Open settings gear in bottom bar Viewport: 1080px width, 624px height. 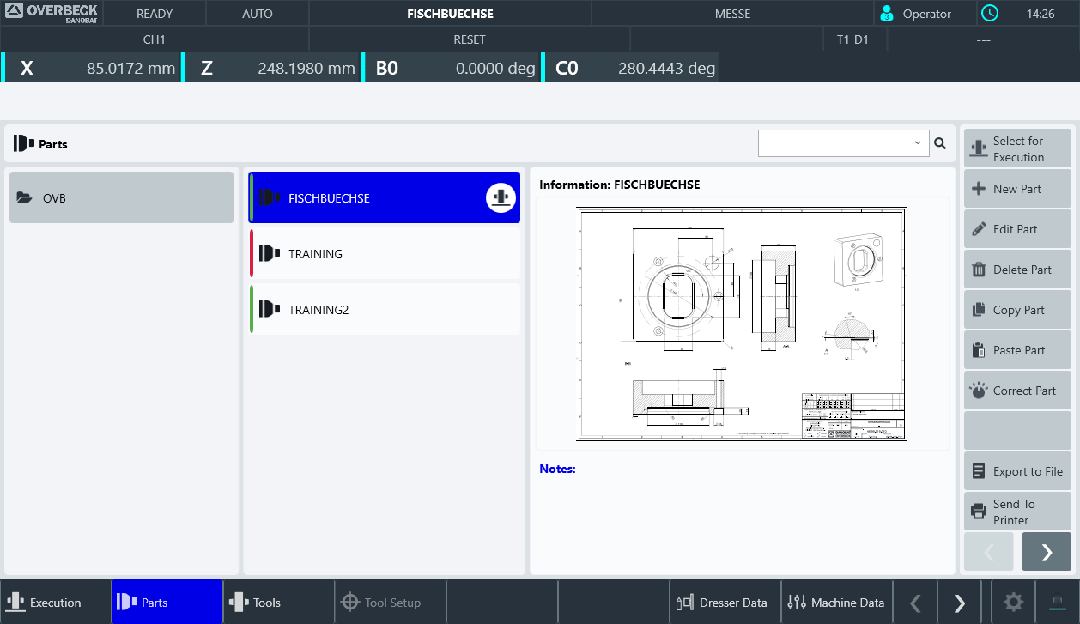(1013, 603)
